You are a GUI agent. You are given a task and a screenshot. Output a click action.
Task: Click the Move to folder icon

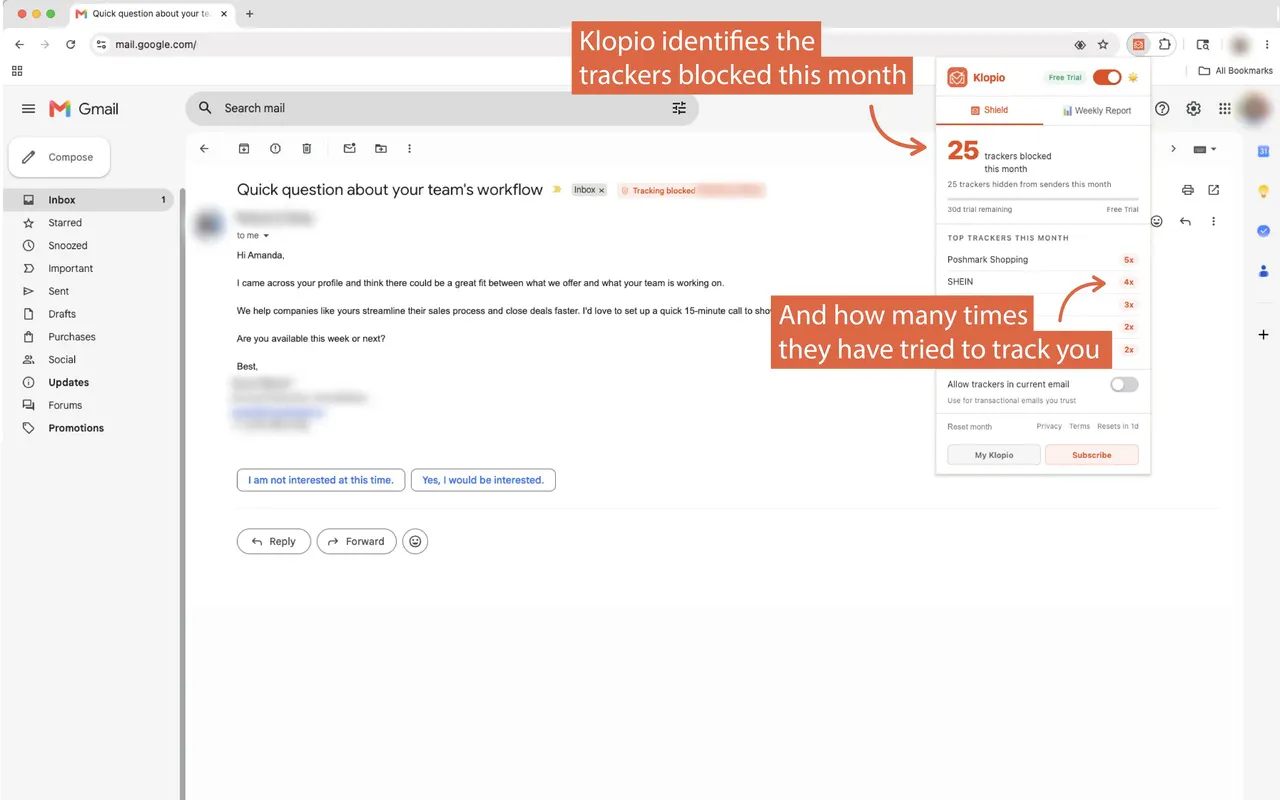coord(381,149)
